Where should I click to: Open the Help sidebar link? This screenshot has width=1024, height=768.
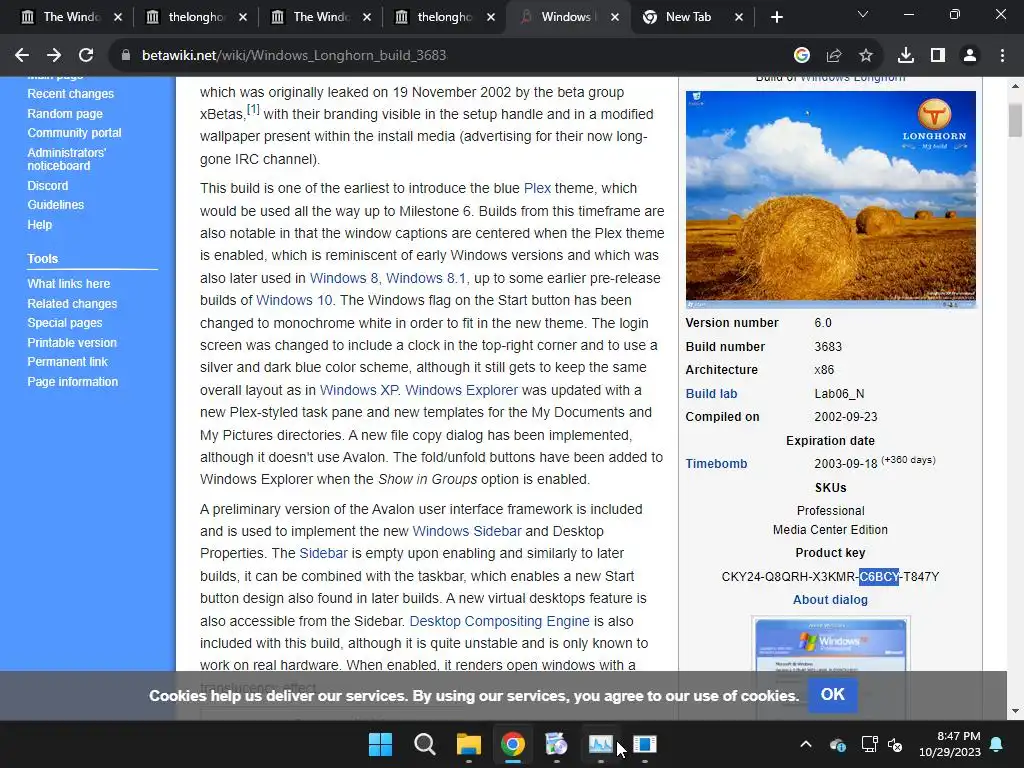pyautogui.click(x=39, y=225)
